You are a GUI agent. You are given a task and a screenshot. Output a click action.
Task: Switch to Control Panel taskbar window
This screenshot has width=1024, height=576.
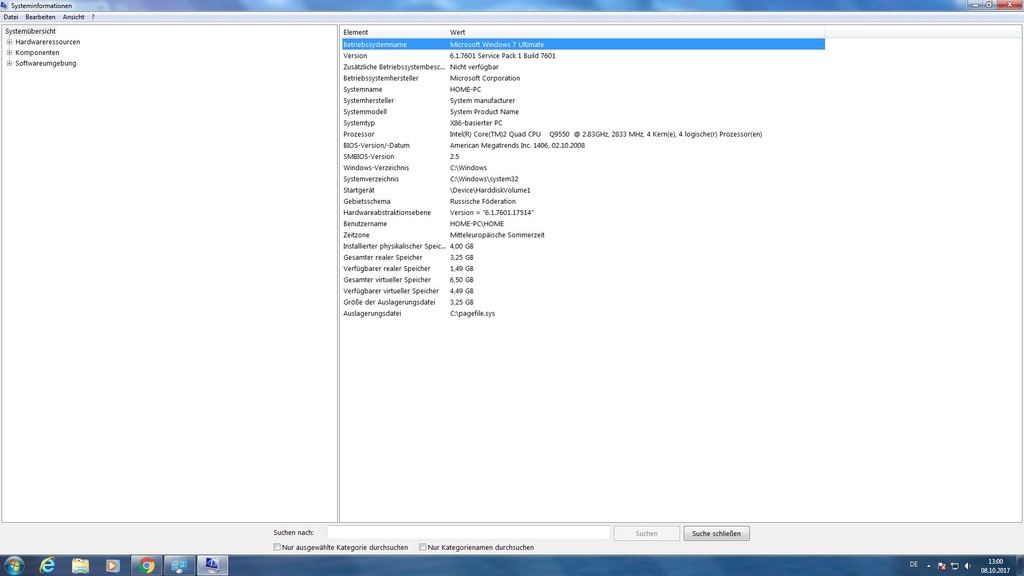coord(179,565)
